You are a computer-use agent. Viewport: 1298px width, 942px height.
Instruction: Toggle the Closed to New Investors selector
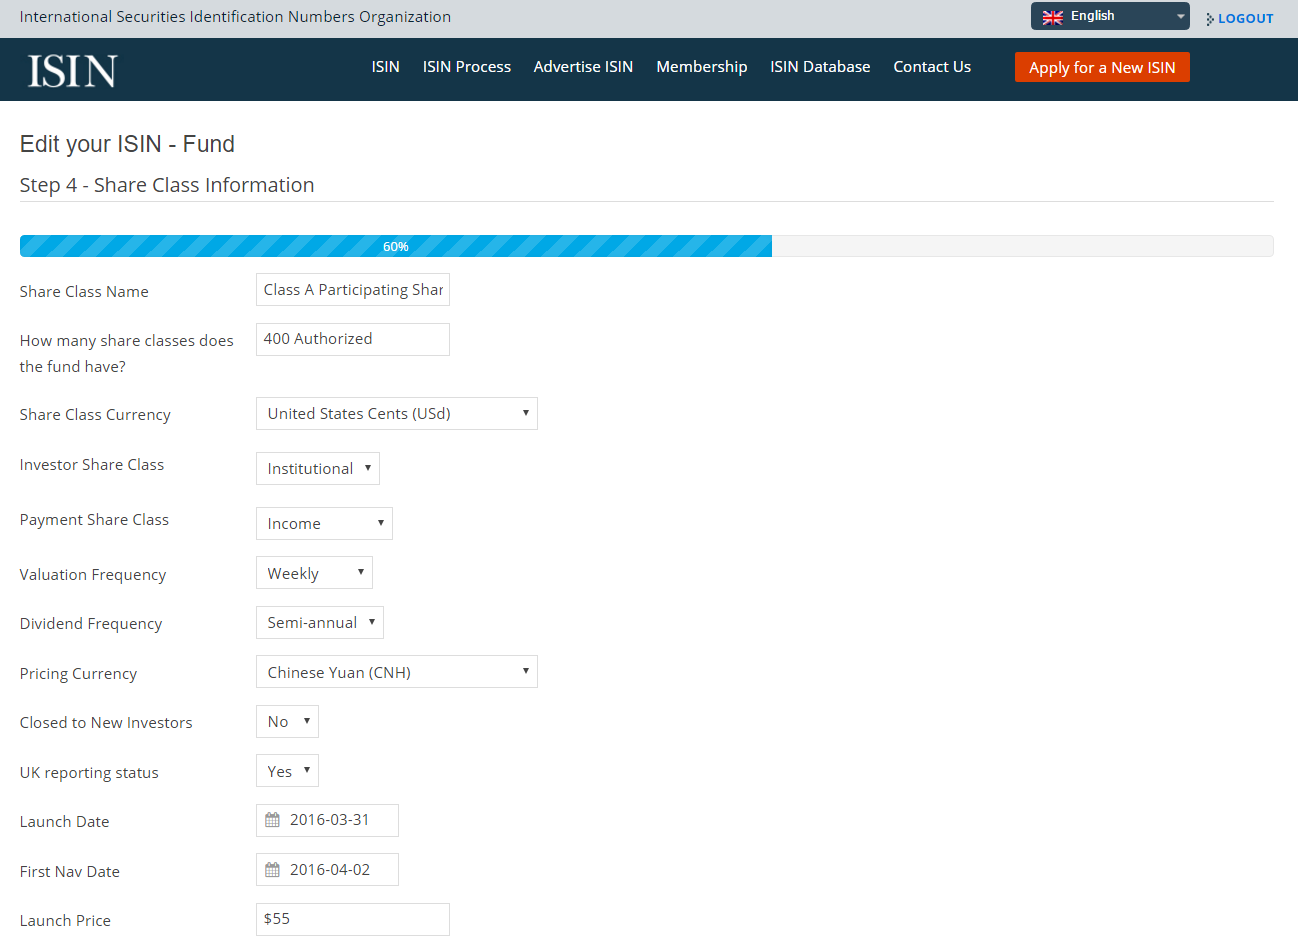pyautogui.click(x=287, y=722)
